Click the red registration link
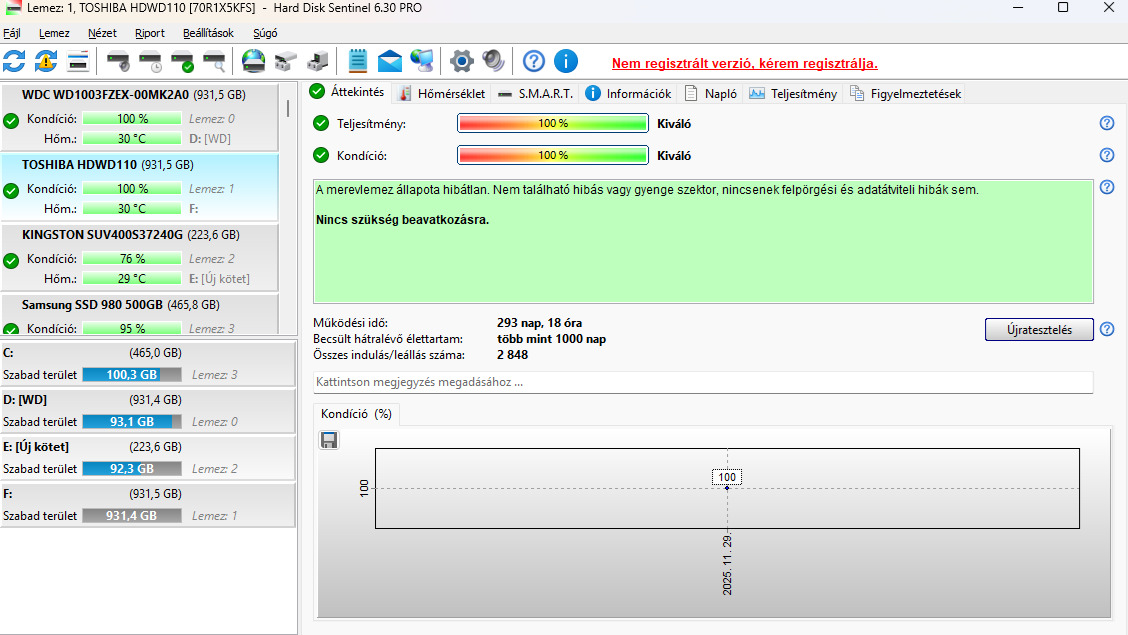 point(745,63)
